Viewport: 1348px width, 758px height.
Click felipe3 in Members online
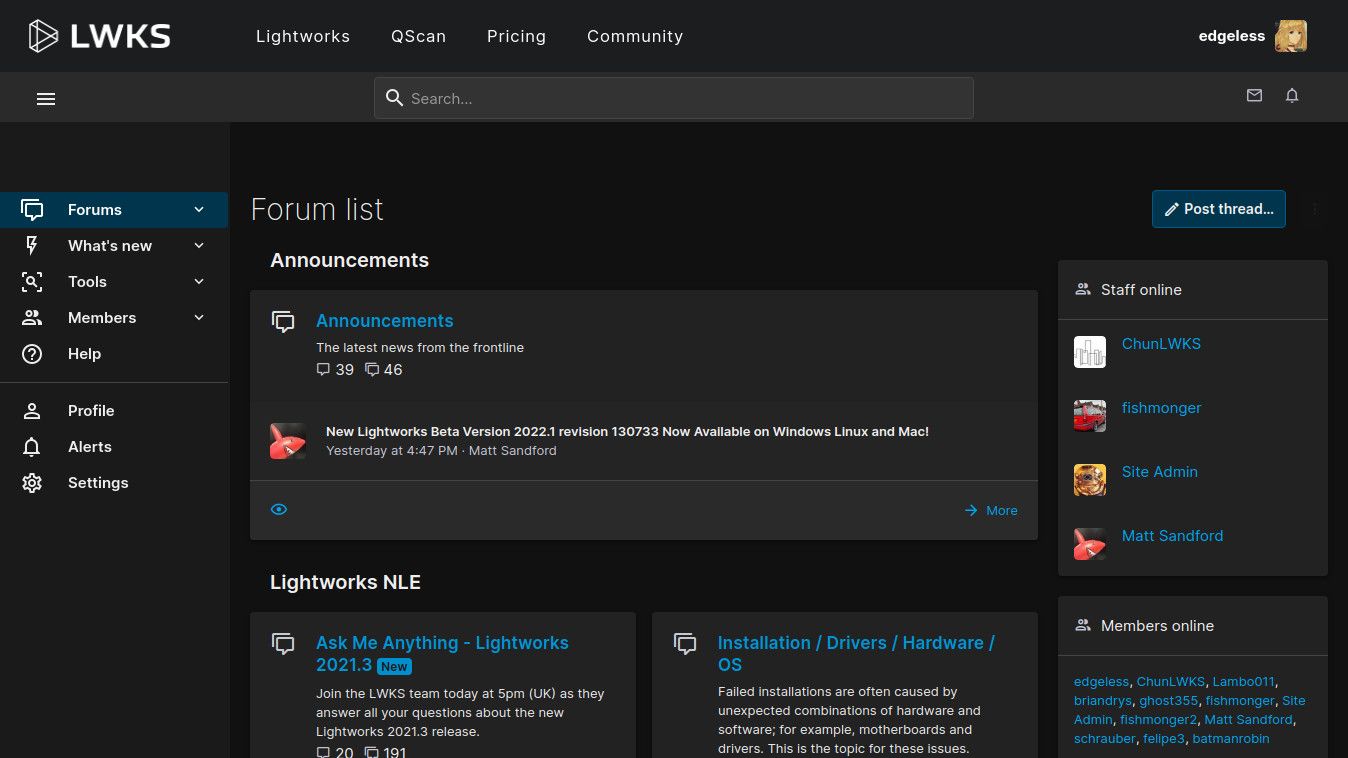(1164, 739)
